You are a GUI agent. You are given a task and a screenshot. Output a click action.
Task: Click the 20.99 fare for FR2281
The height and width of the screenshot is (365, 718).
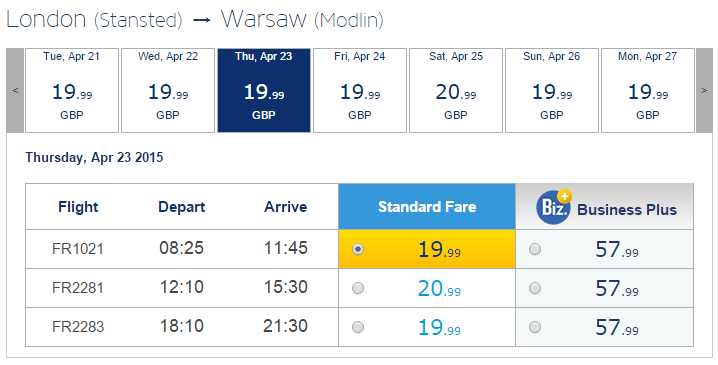pos(439,289)
